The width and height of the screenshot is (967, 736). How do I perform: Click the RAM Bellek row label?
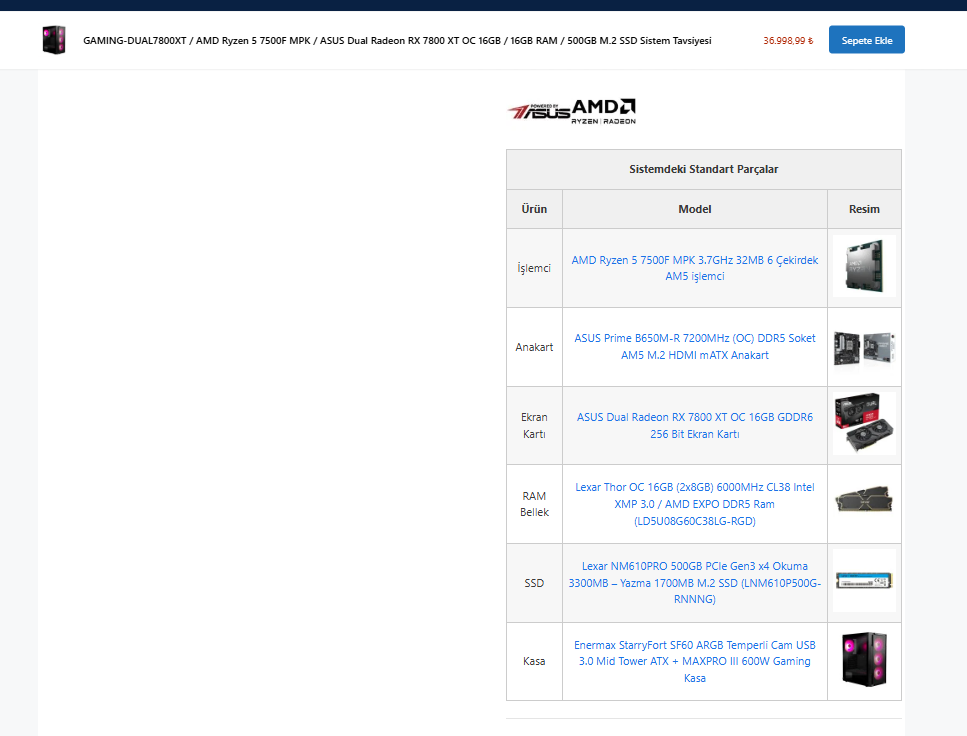pos(534,504)
